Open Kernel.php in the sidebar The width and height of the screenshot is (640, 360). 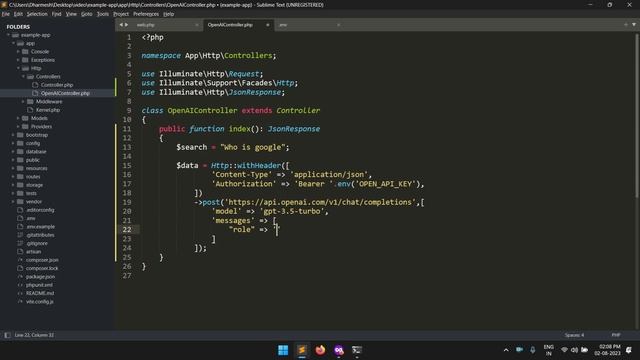(x=48, y=110)
